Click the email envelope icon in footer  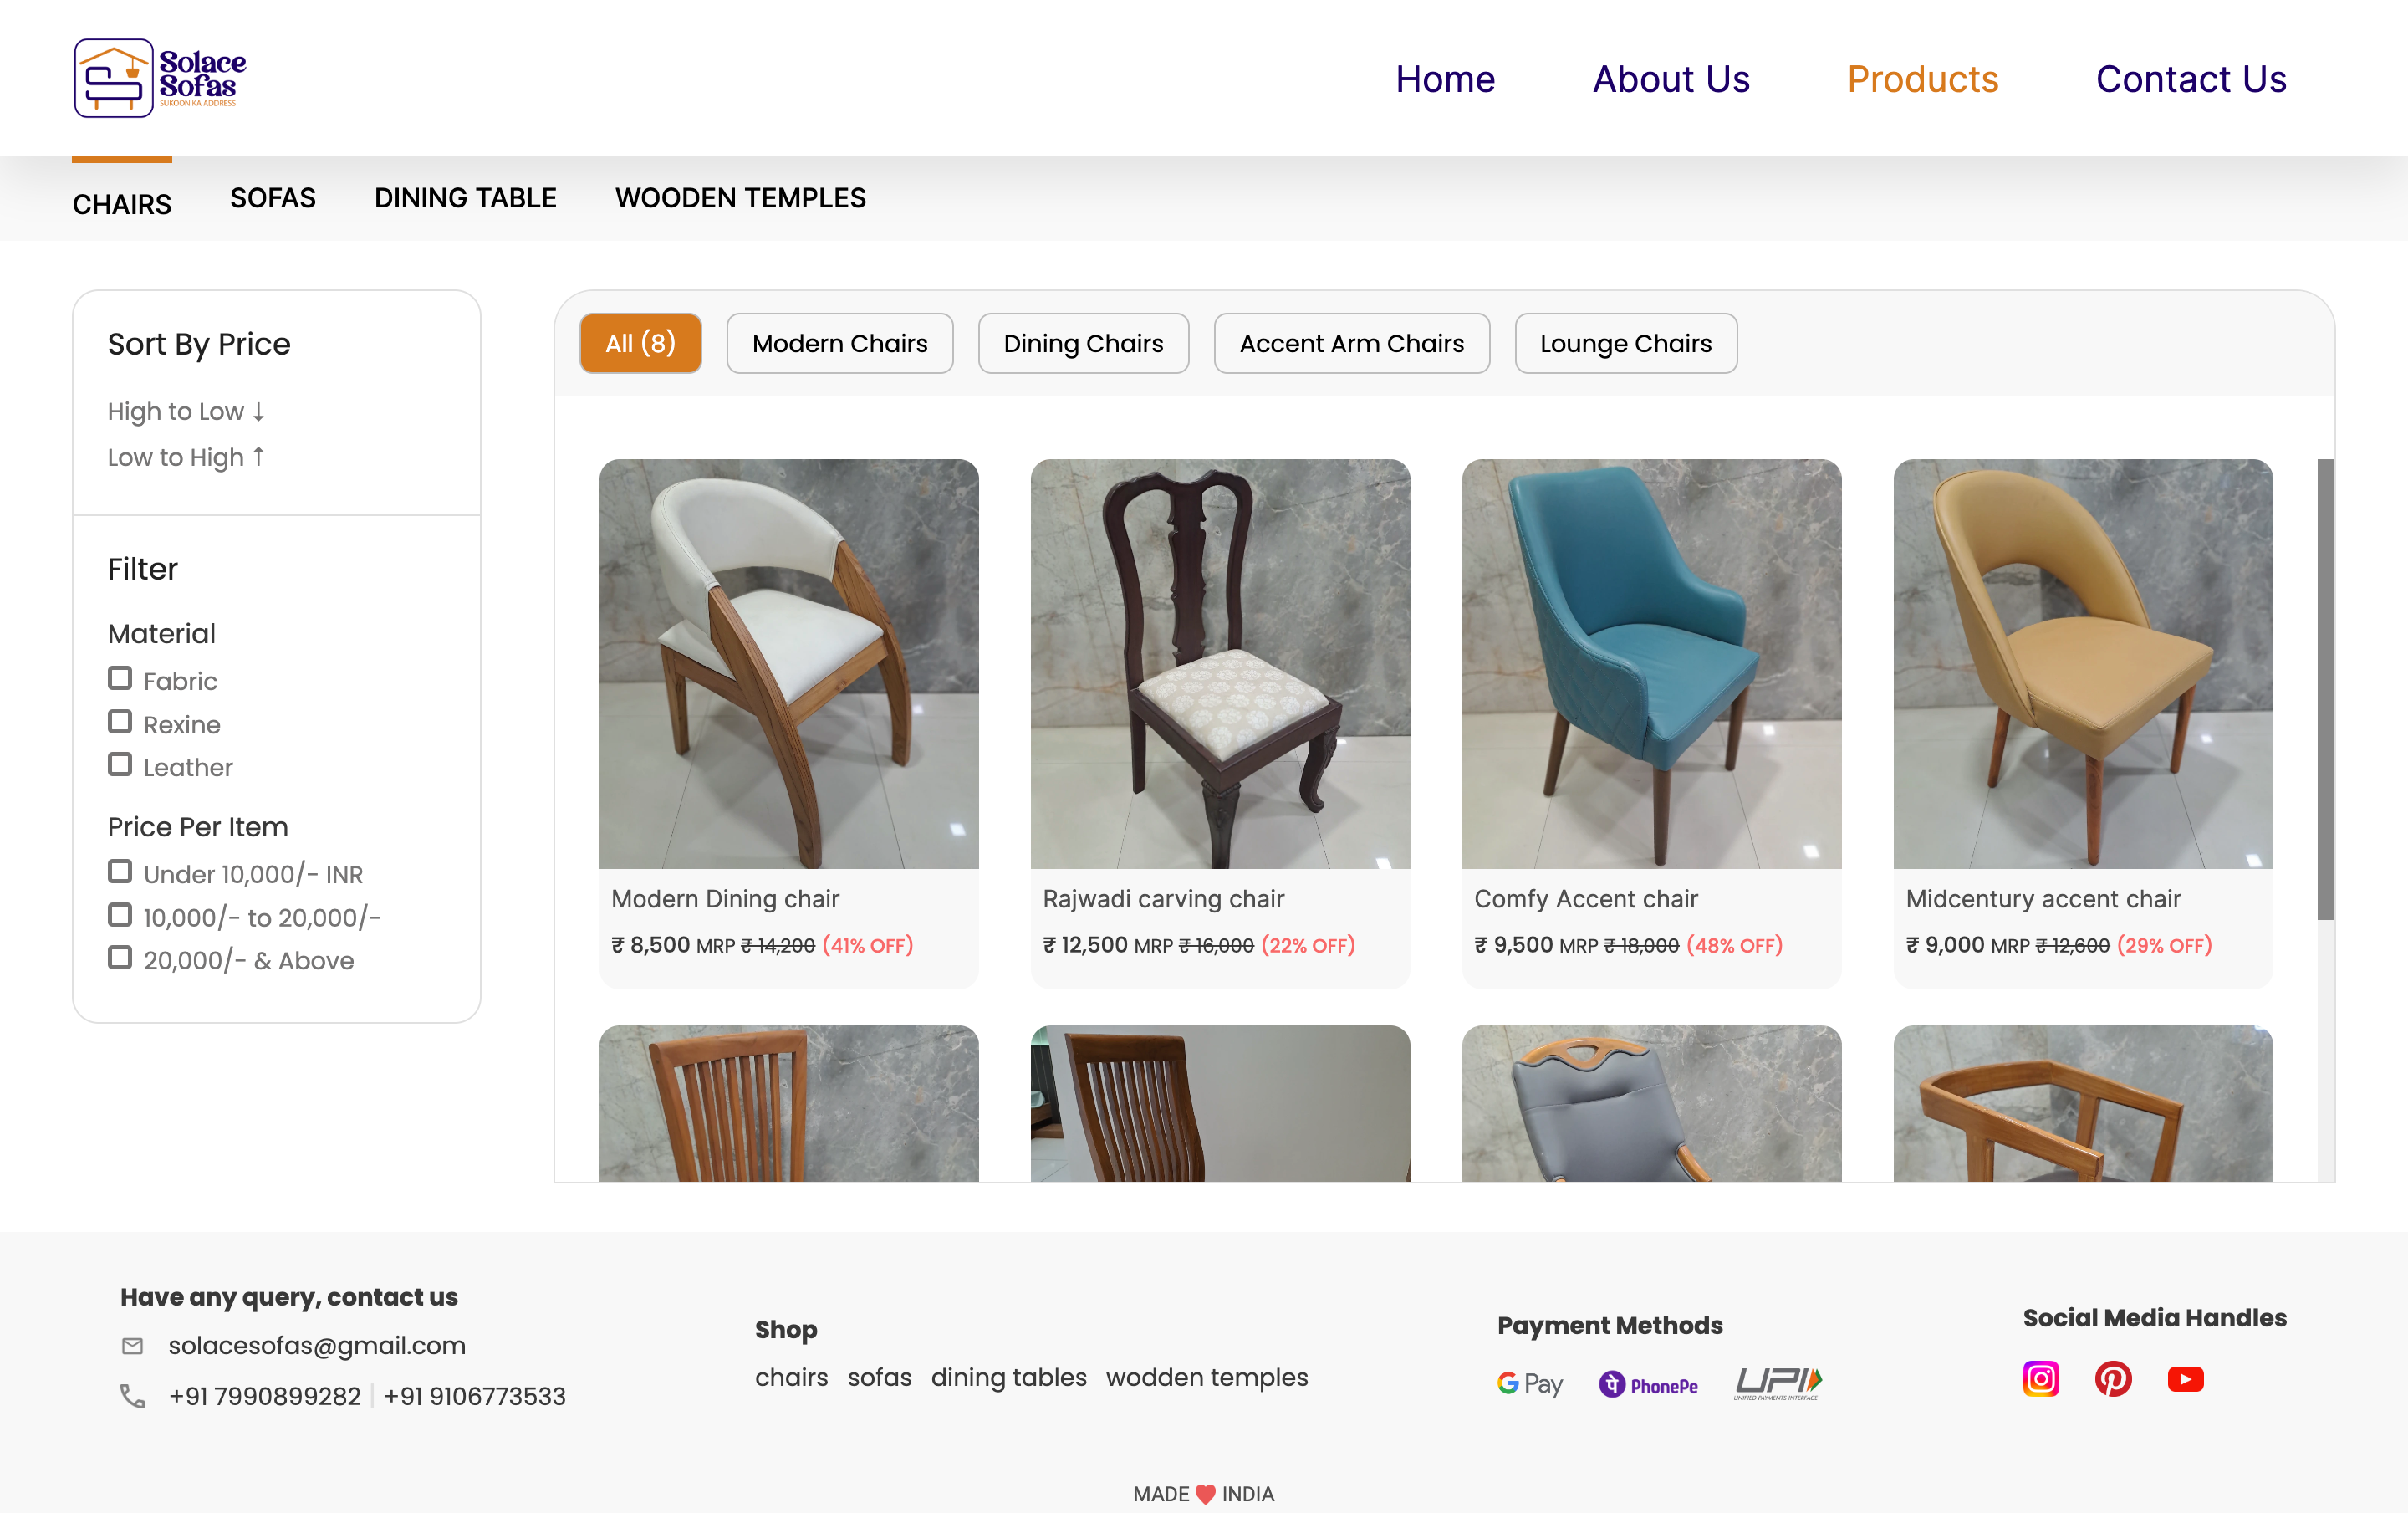point(133,1346)
